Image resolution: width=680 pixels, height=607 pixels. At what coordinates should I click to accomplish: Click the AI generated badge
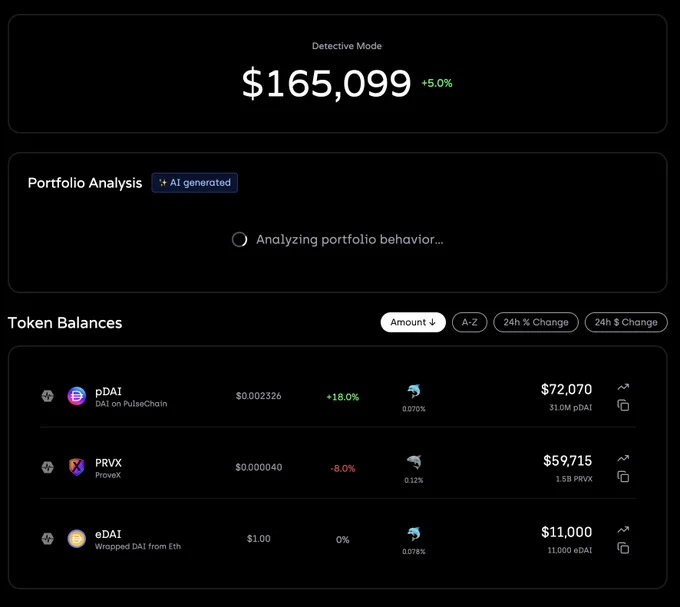coord(194,183)
